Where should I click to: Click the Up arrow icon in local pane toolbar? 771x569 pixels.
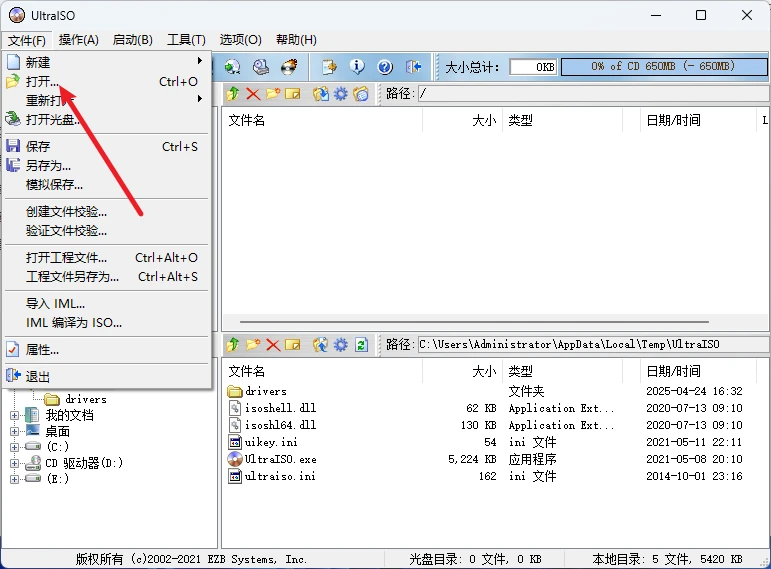click(233, 345)
